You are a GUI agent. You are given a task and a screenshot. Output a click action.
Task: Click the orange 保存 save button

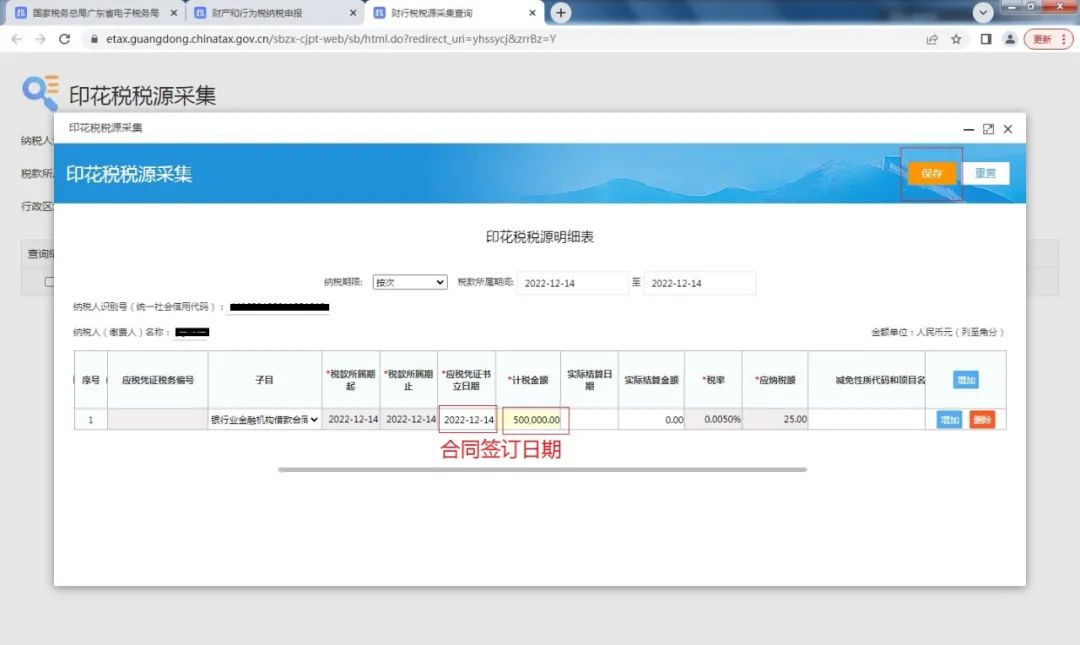(931, 174)
